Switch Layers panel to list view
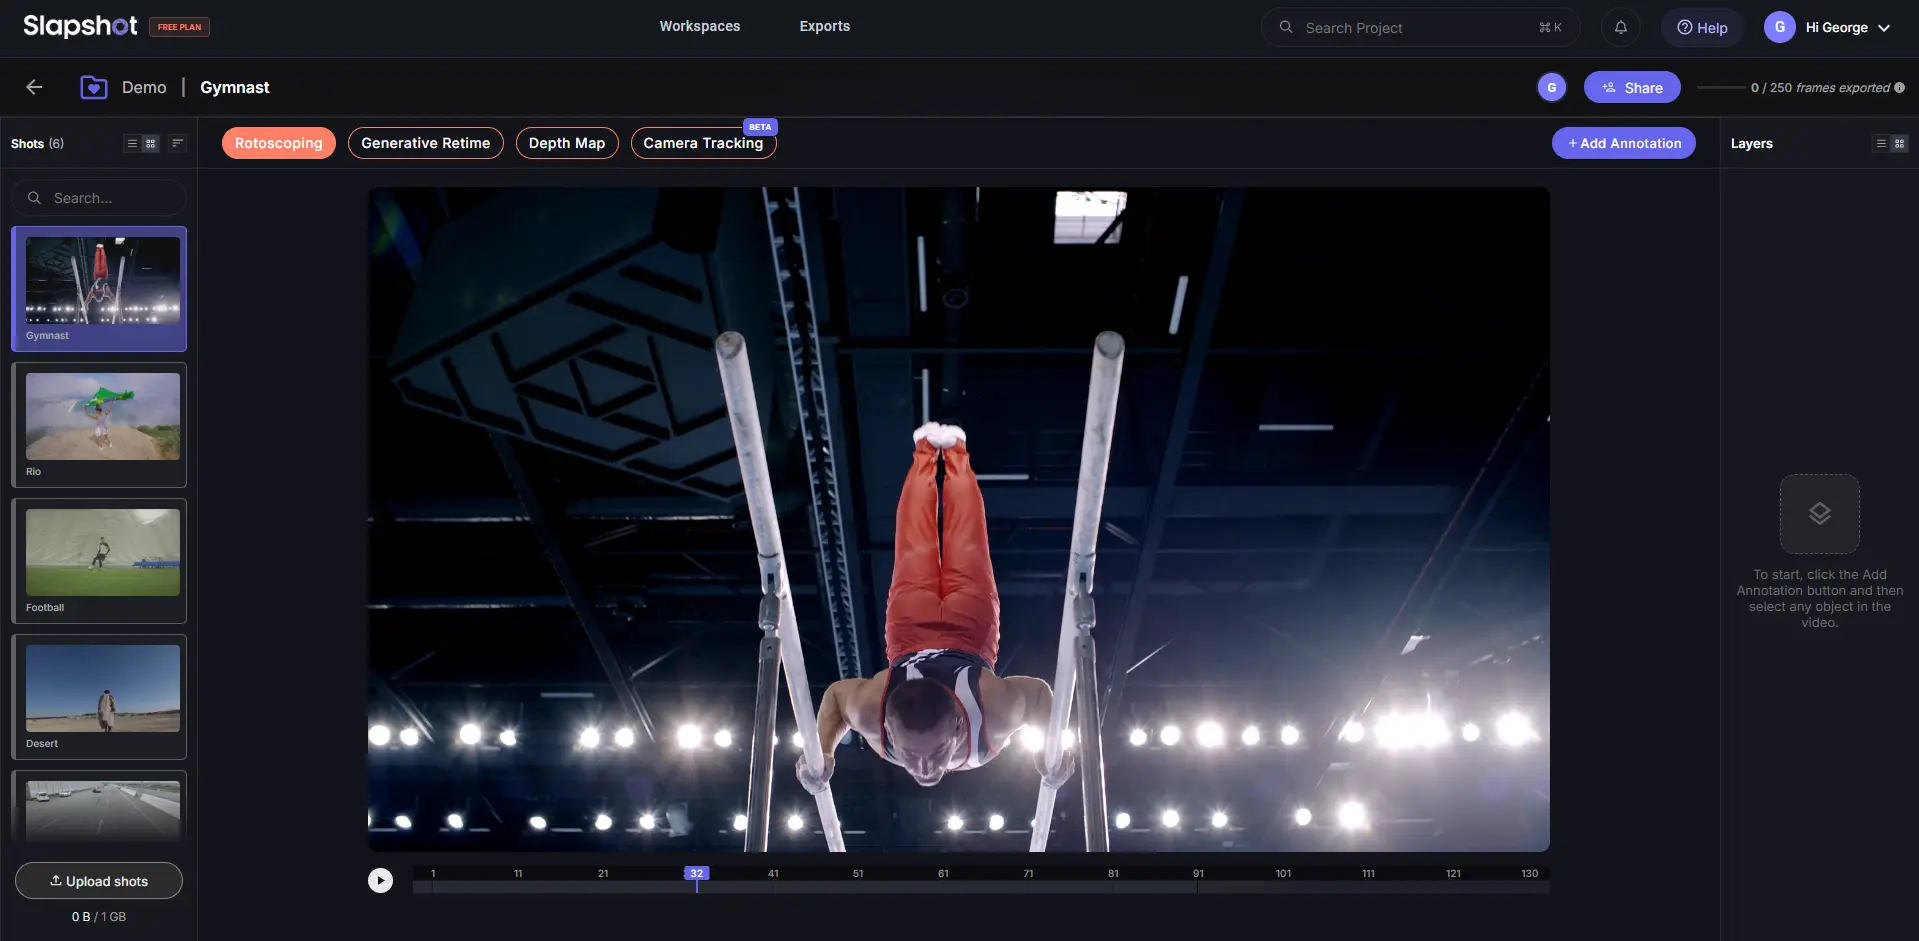The image size is (1919, 941). [1881, 143]
